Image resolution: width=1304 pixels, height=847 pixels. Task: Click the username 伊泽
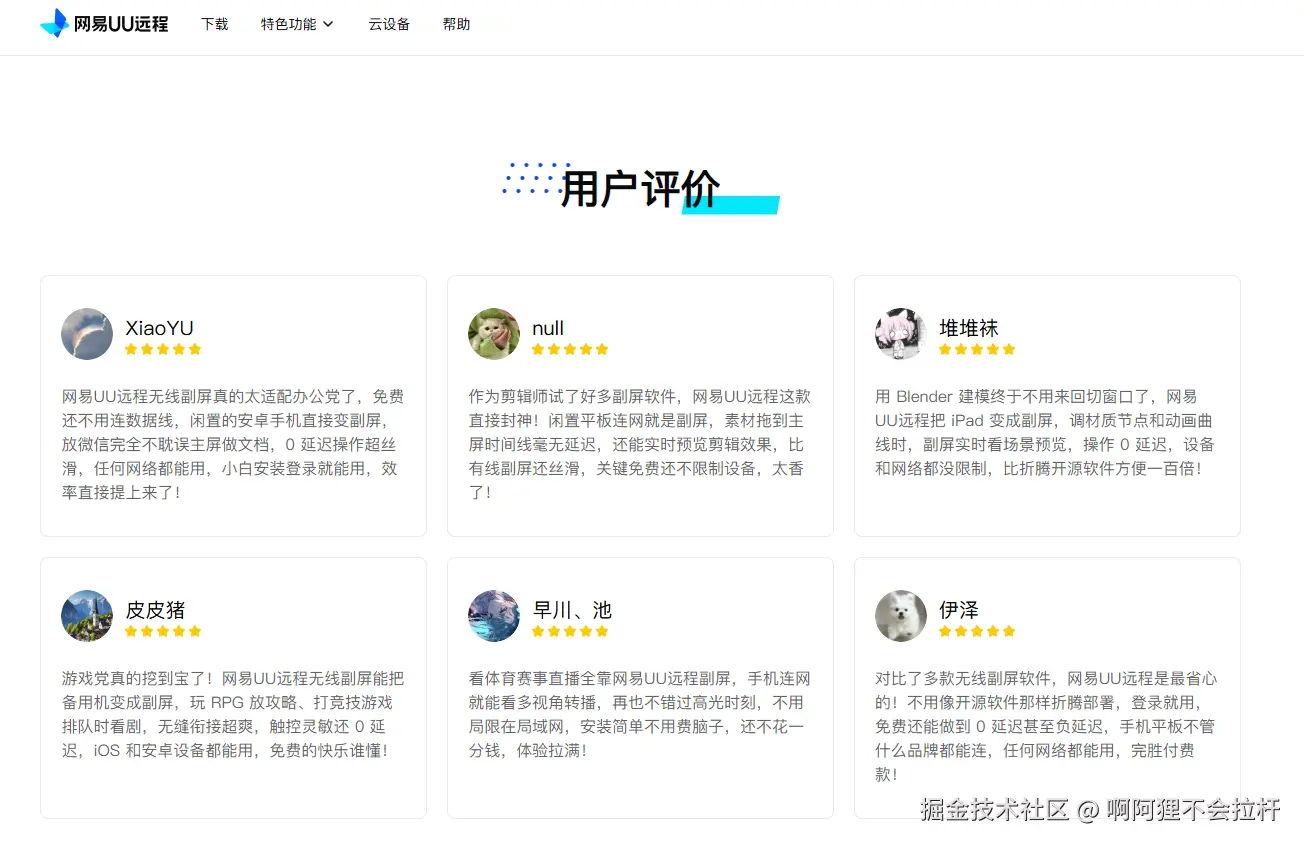pyautogui.click(x=958, y=610)
